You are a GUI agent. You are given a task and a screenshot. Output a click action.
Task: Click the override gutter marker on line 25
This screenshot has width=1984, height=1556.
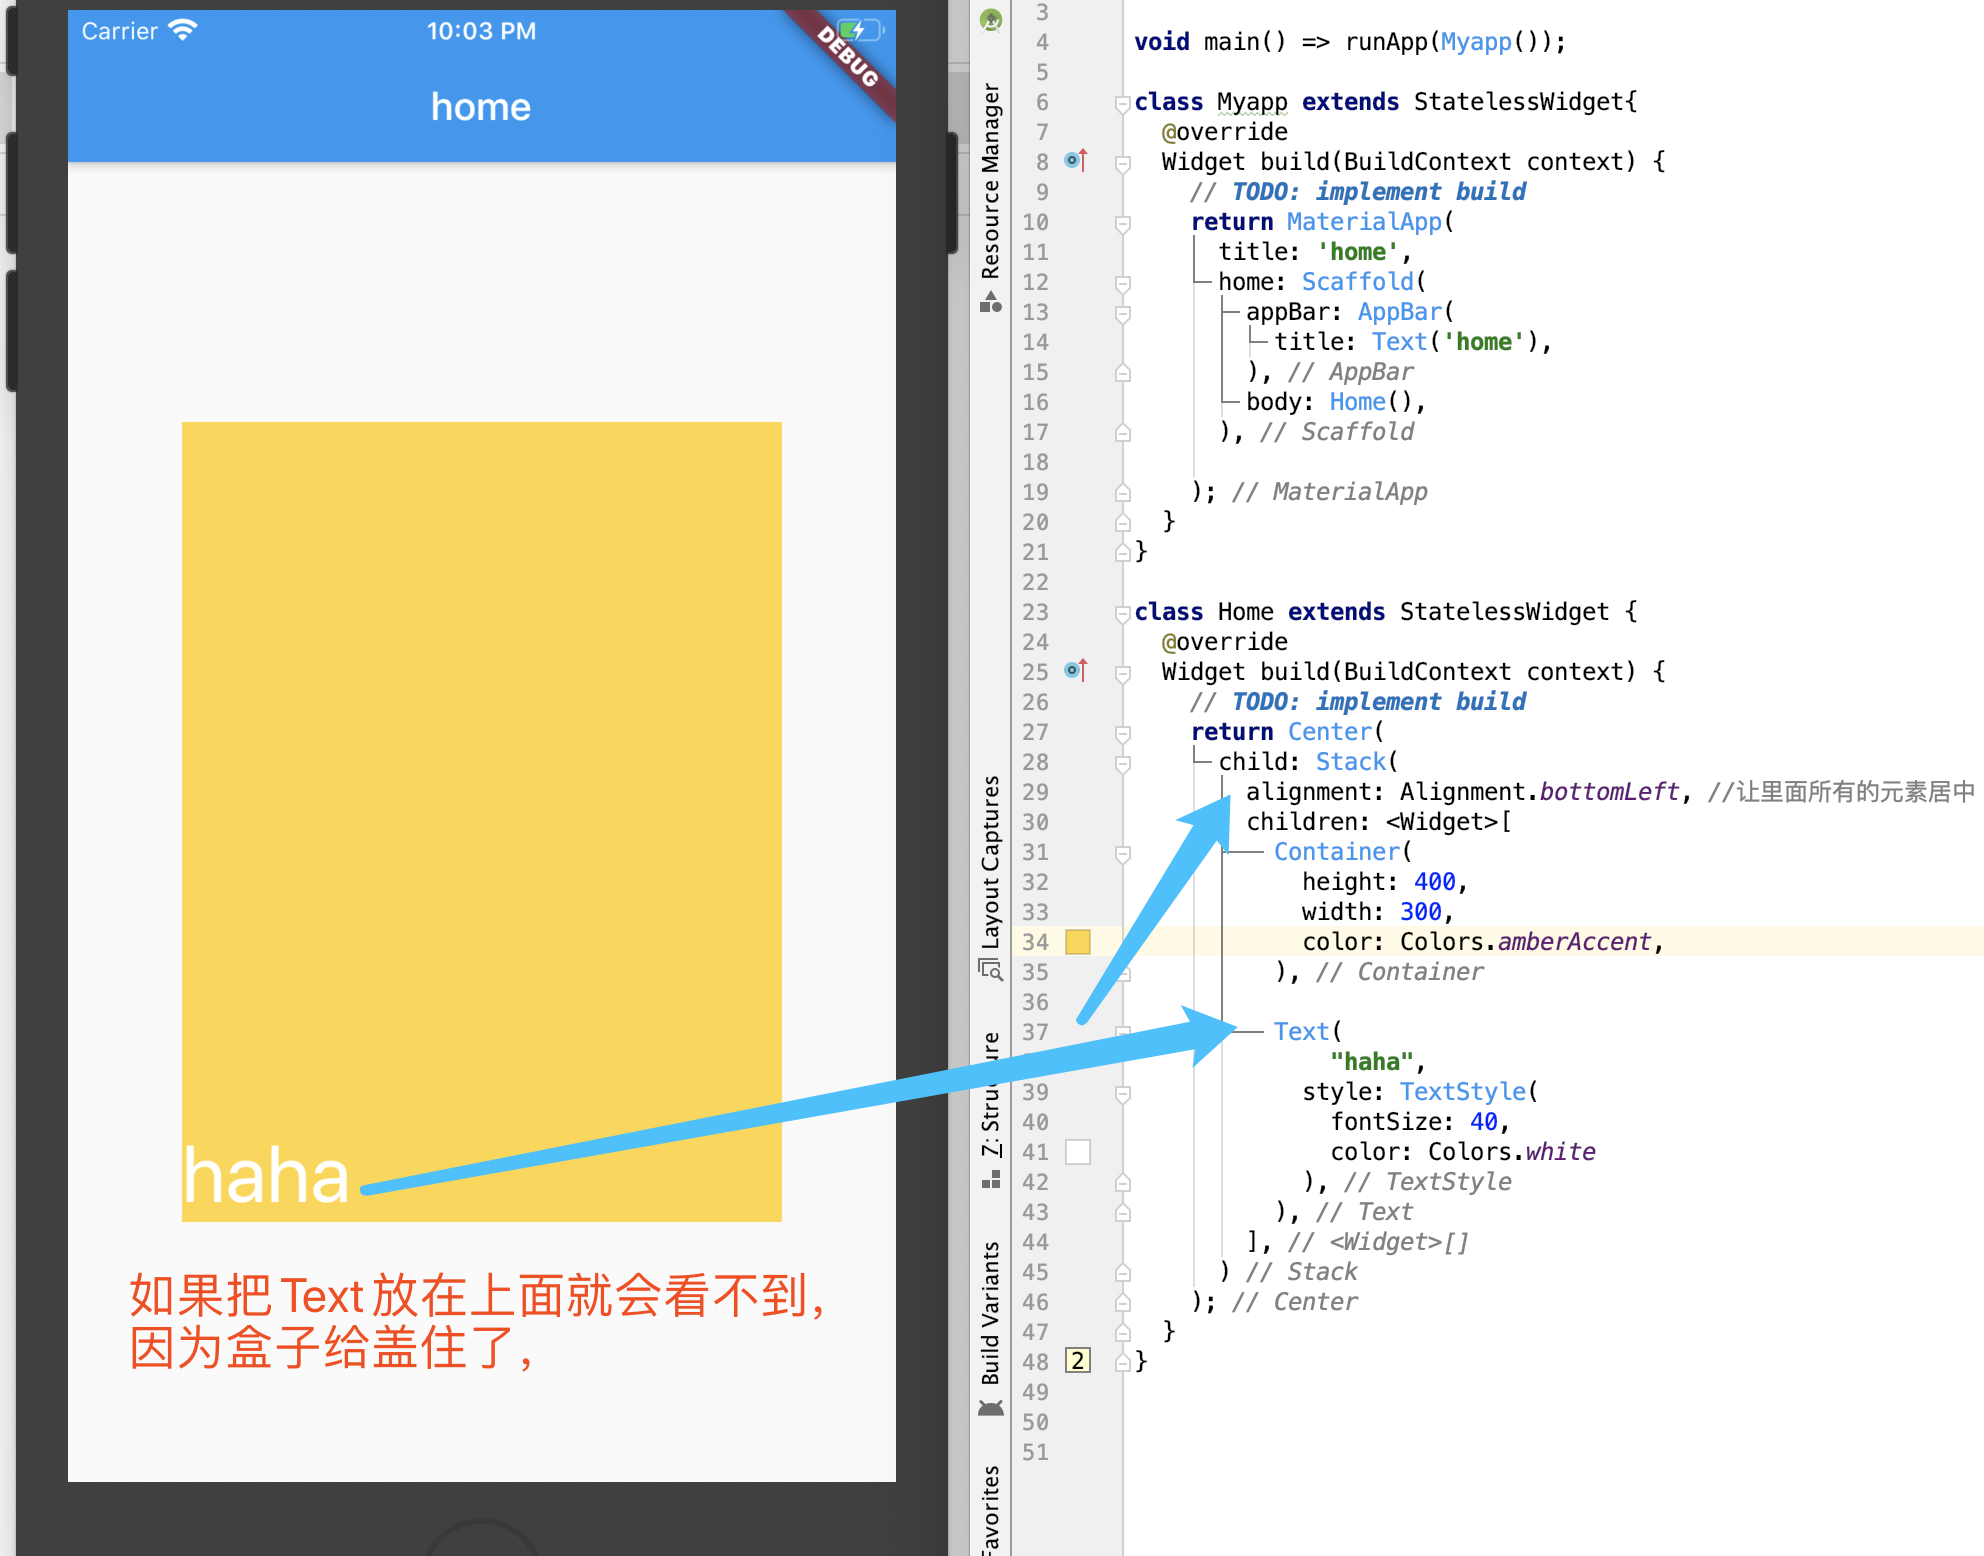1076,670
